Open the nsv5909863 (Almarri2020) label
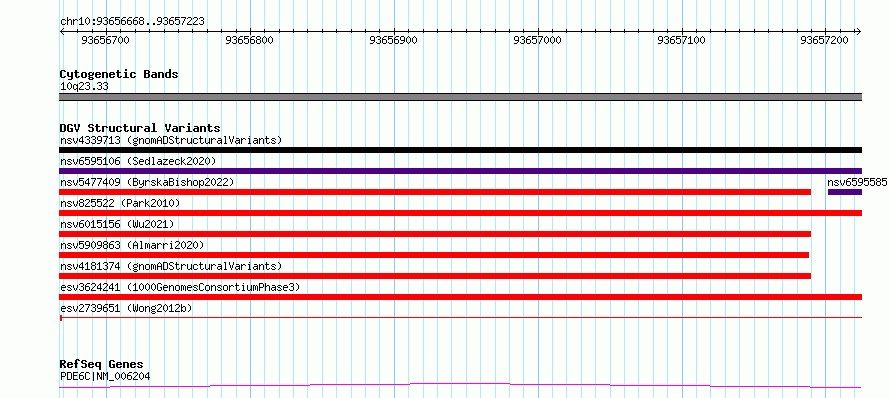 point(132,245)
